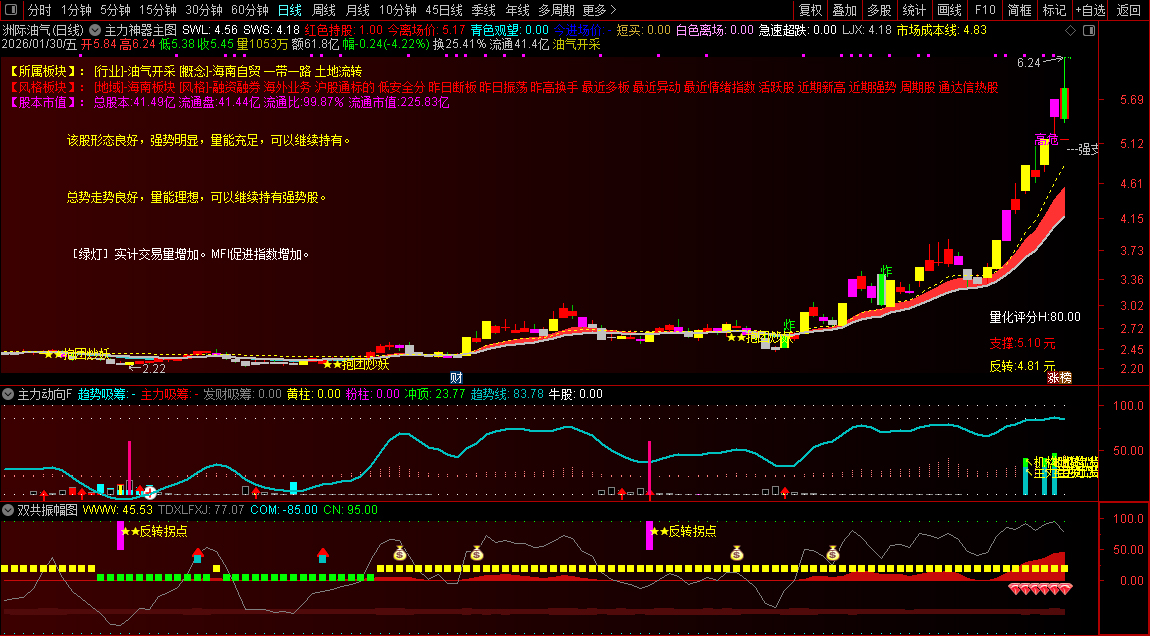This screenshot has height=636, width=1150.
Task: Click the 6.24 high price label
Action: coord(1029,63)
